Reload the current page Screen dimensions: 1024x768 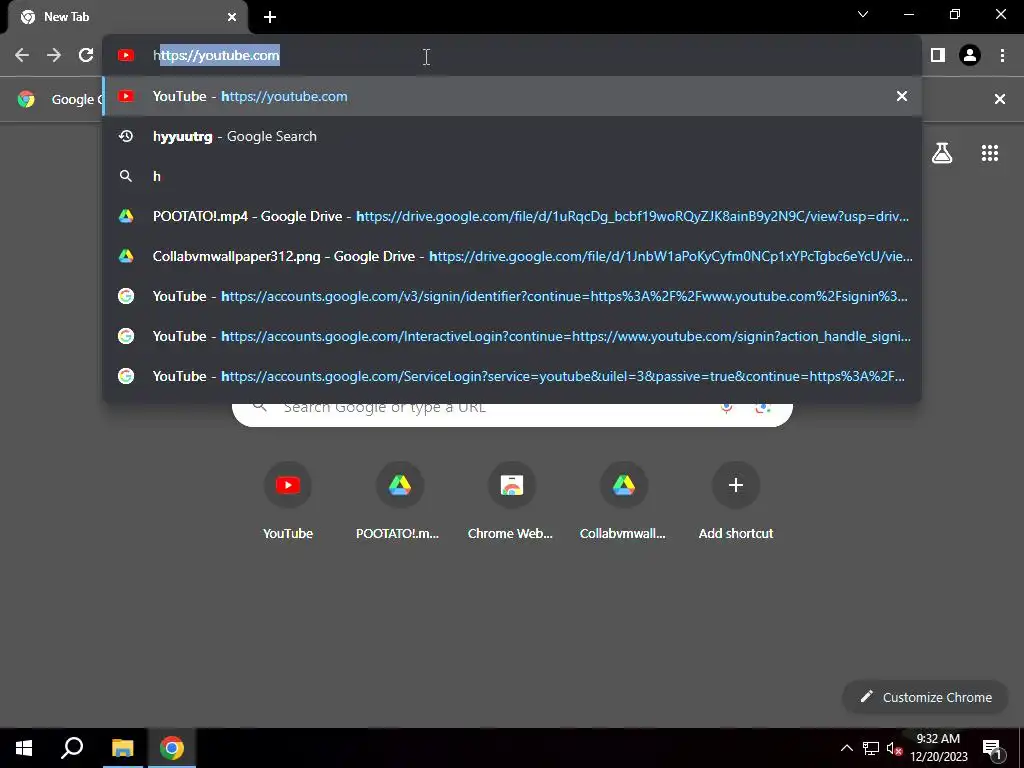[86, 56]
